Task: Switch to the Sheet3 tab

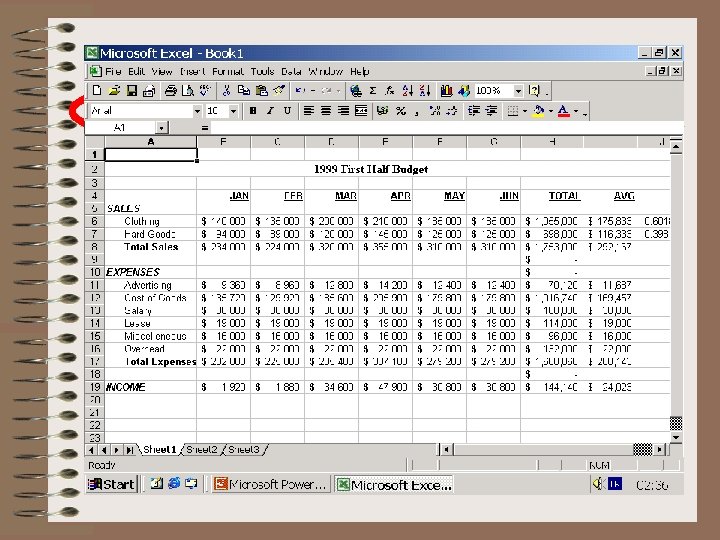Action: tap(243, 450)
